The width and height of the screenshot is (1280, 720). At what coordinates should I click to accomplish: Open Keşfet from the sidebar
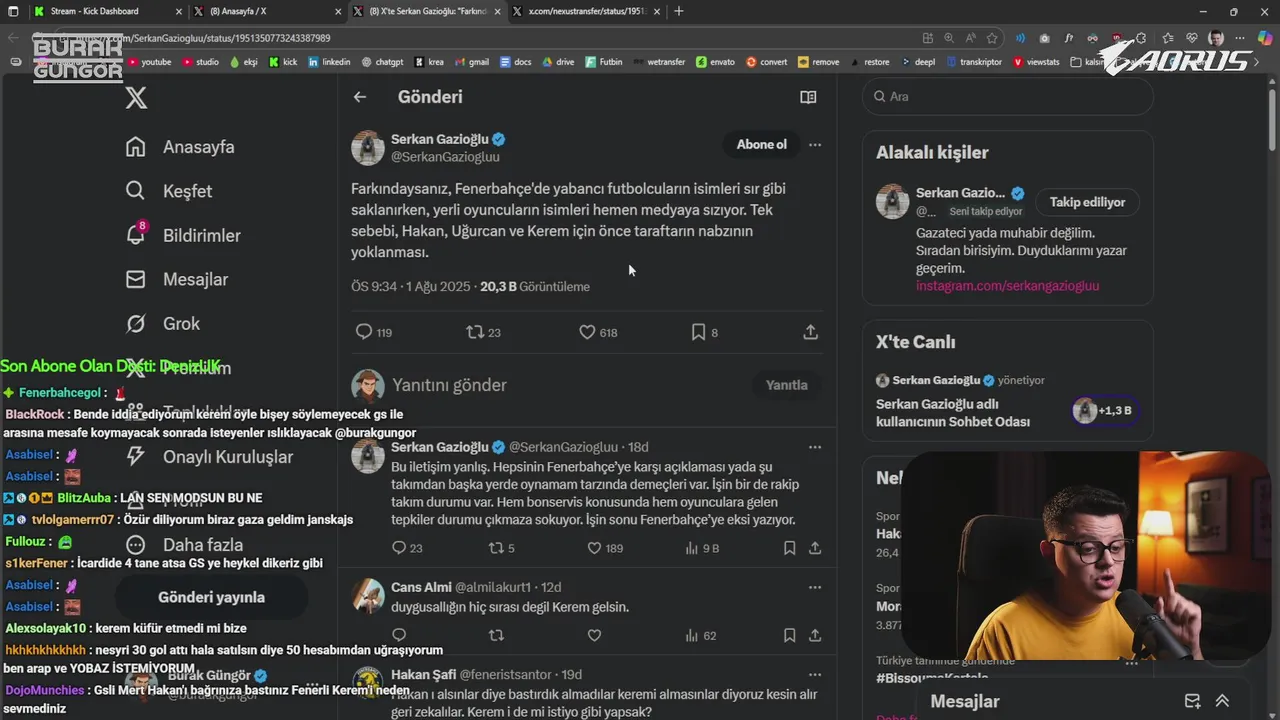click(168, 191)
